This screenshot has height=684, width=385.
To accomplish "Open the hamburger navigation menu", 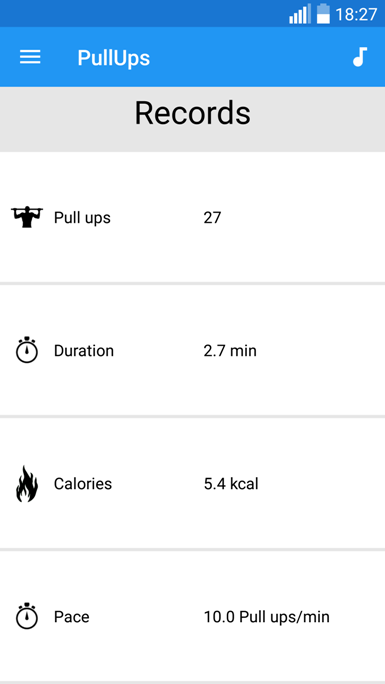I will tap(30, 57).
